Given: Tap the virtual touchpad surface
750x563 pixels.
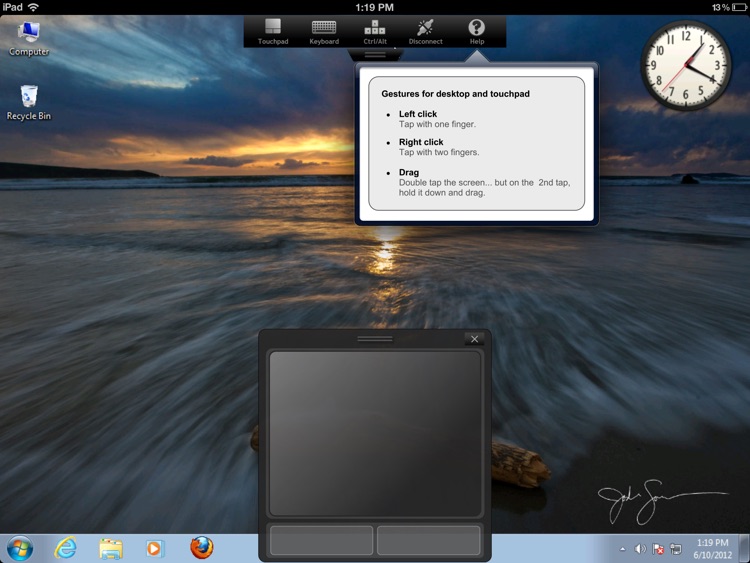Looking at the screenshot, I should tap(375, 433).
